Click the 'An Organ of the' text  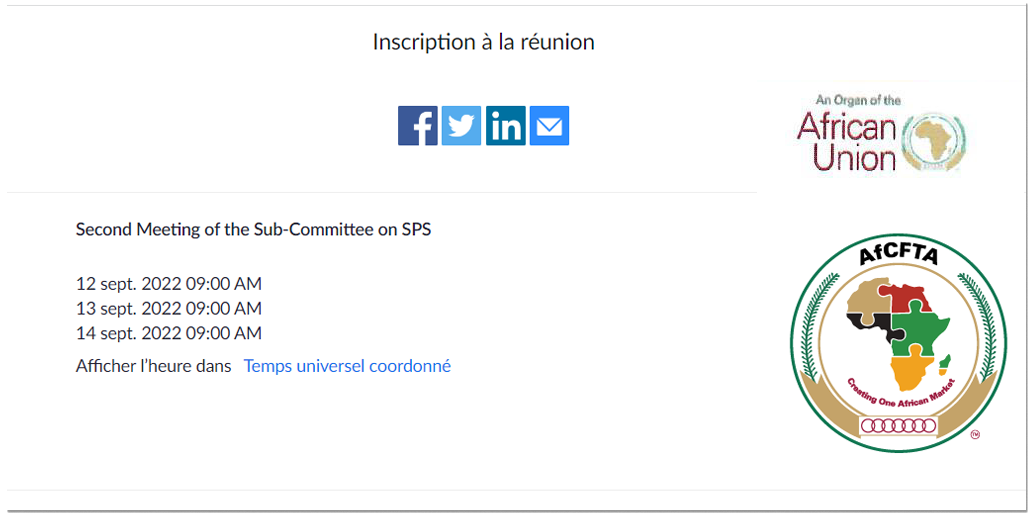pyautogui.click(x=858, y=101)
